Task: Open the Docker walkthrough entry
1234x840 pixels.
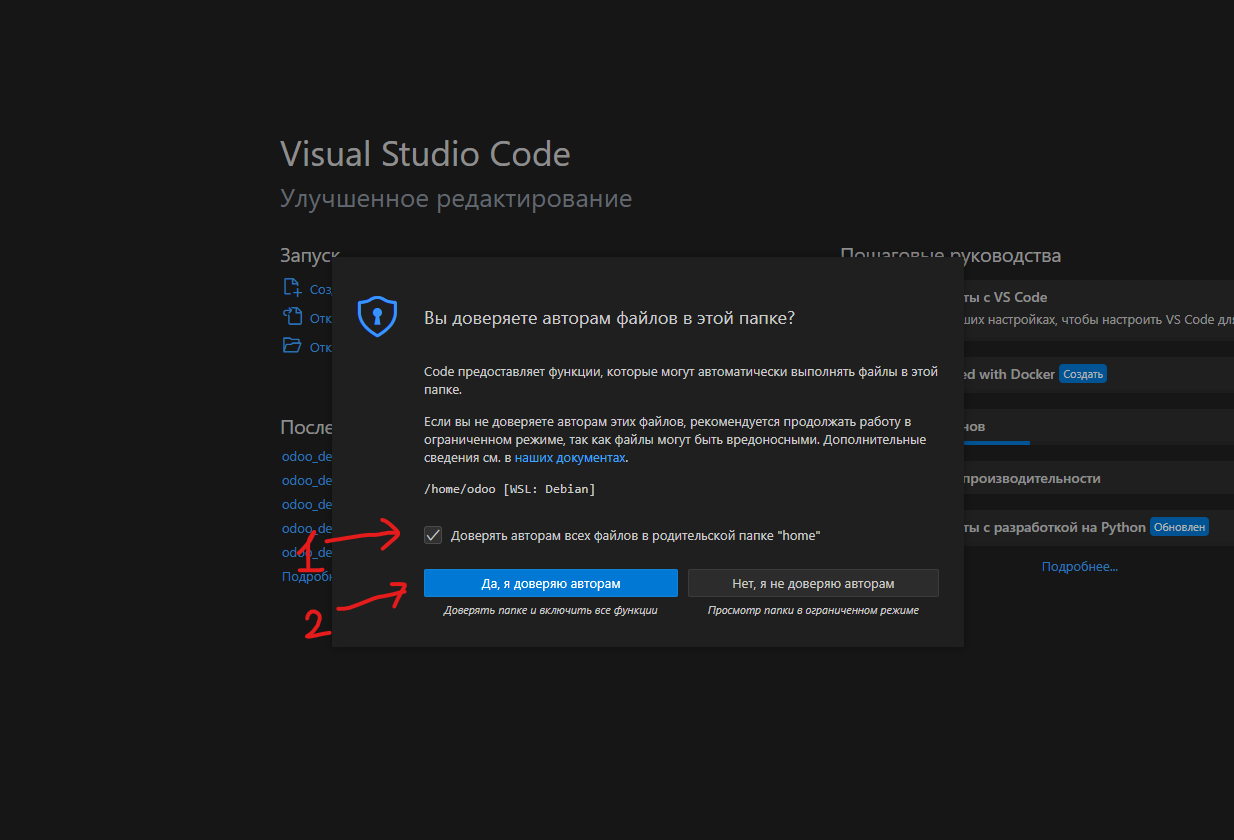Action: coord(1099,374)
